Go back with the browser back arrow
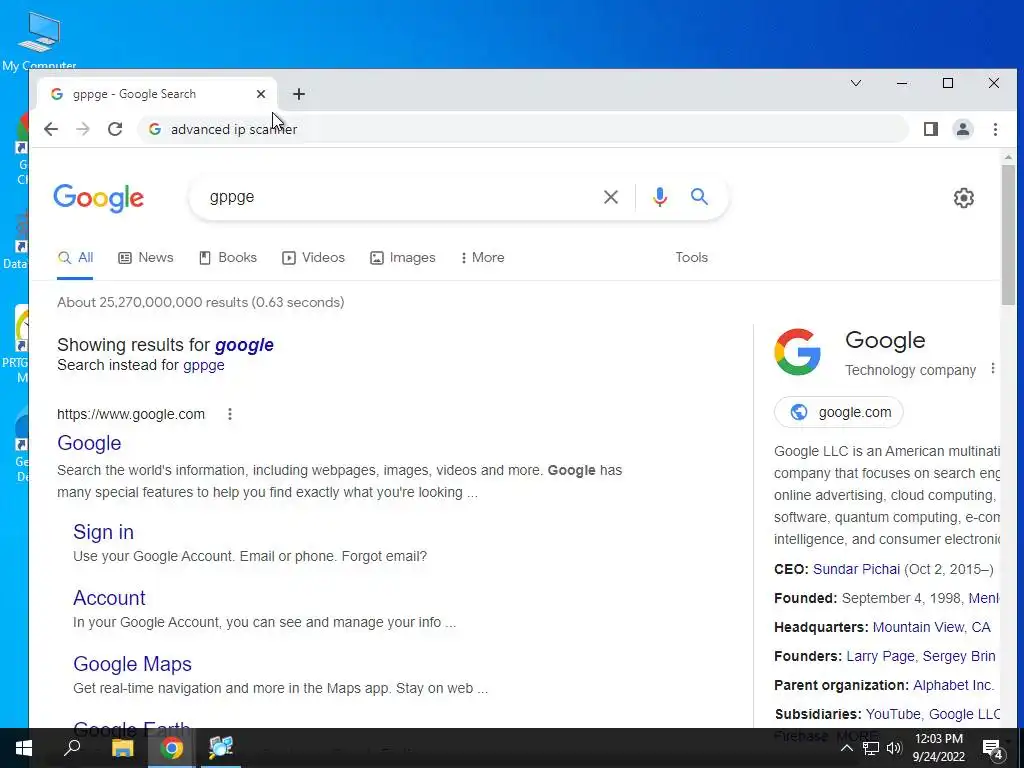The width and height of the screenshot is (1024, 768). click(51, 129)
